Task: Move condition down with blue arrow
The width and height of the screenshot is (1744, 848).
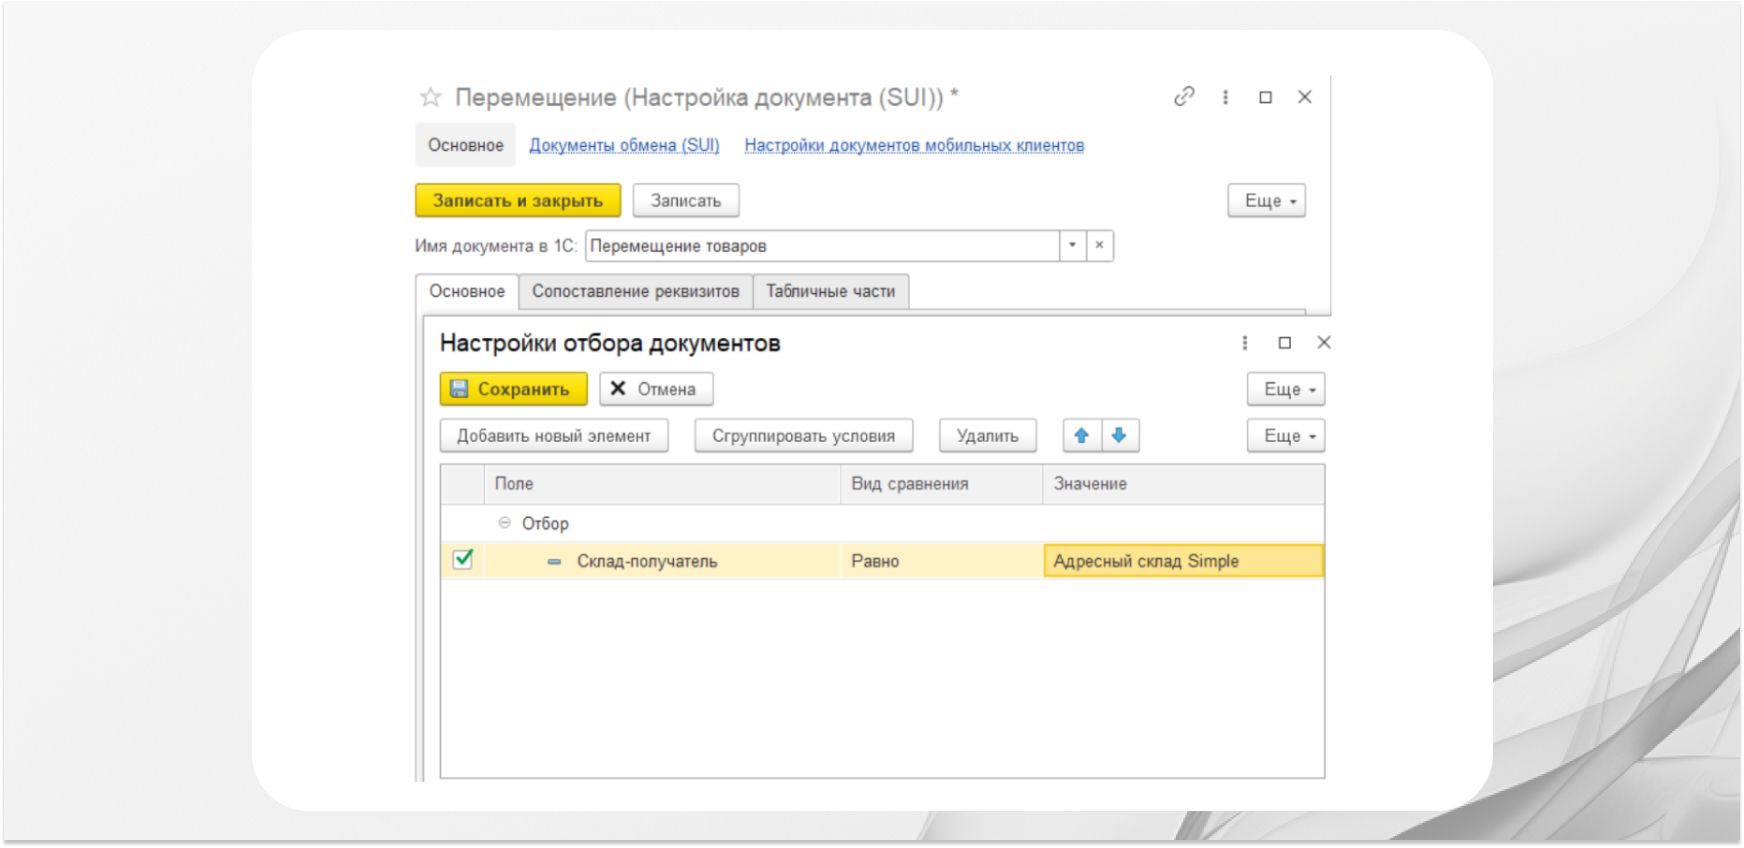Action: [1120, 436]
